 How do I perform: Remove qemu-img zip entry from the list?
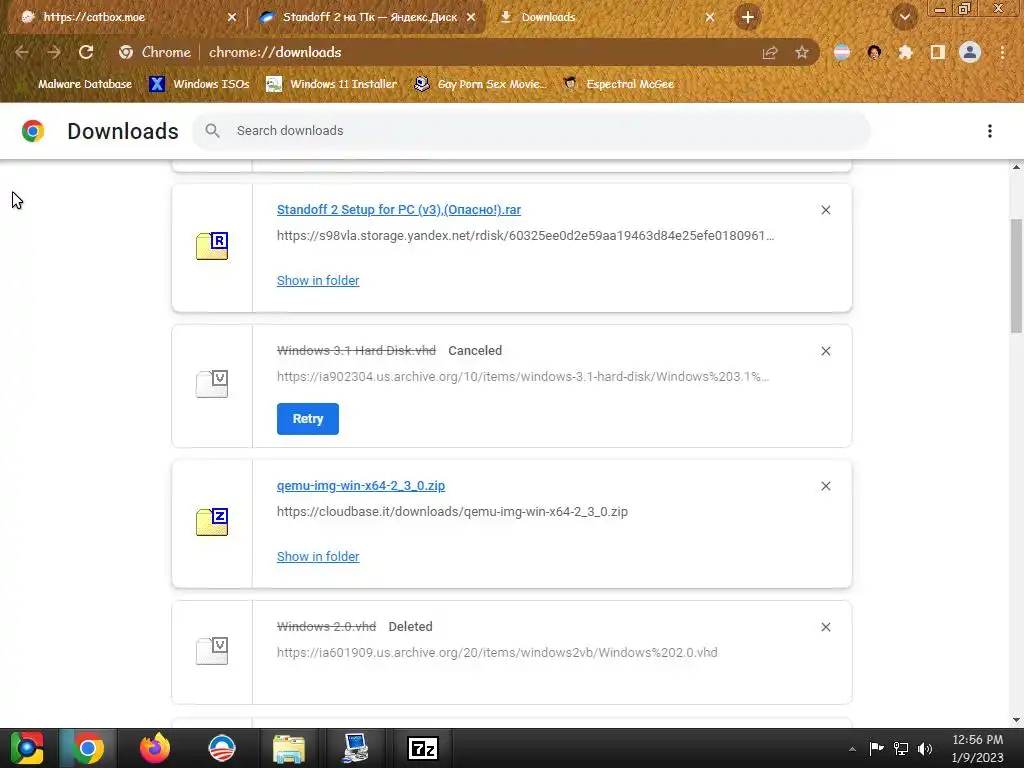pyautogui.click(x=826, y=487)
